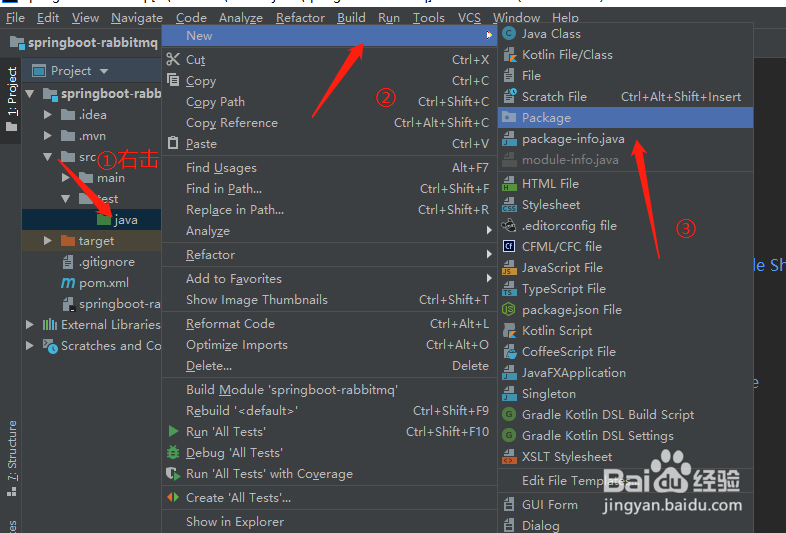Click the Maven pom.xml file icon
Screen dimensions: 786x533
tap(68, 283)
